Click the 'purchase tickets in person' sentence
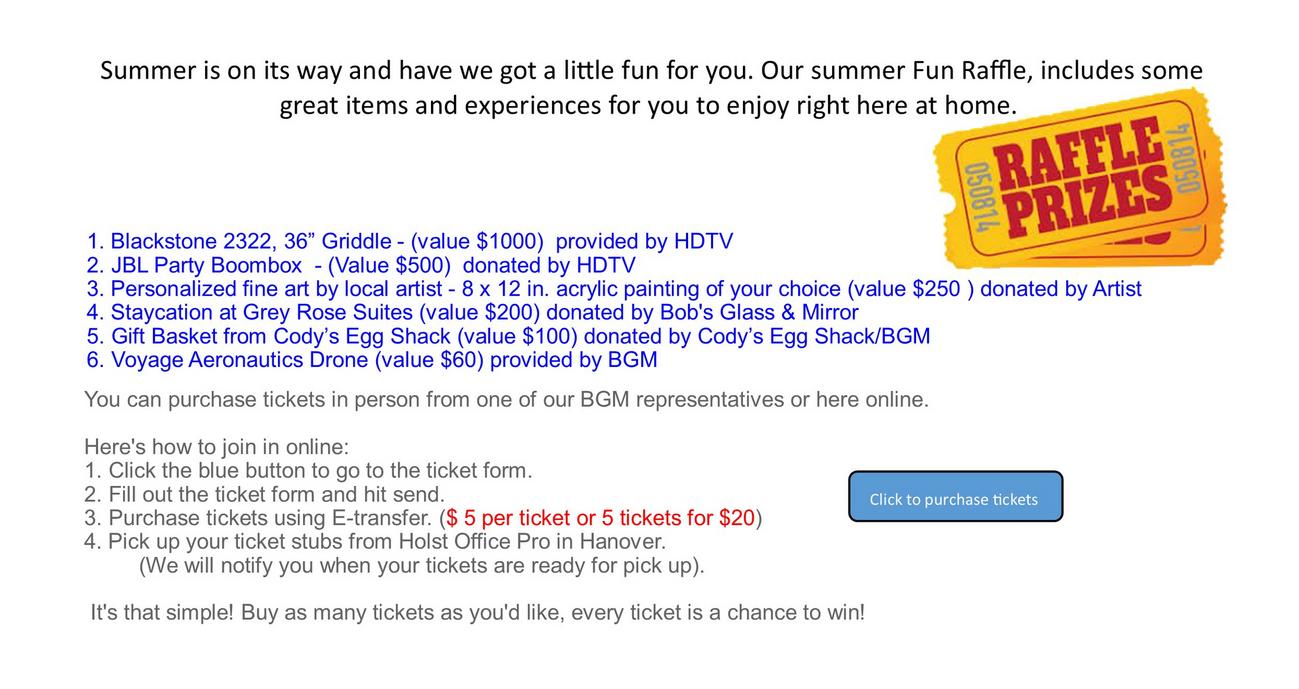 [x=506, y=400]
